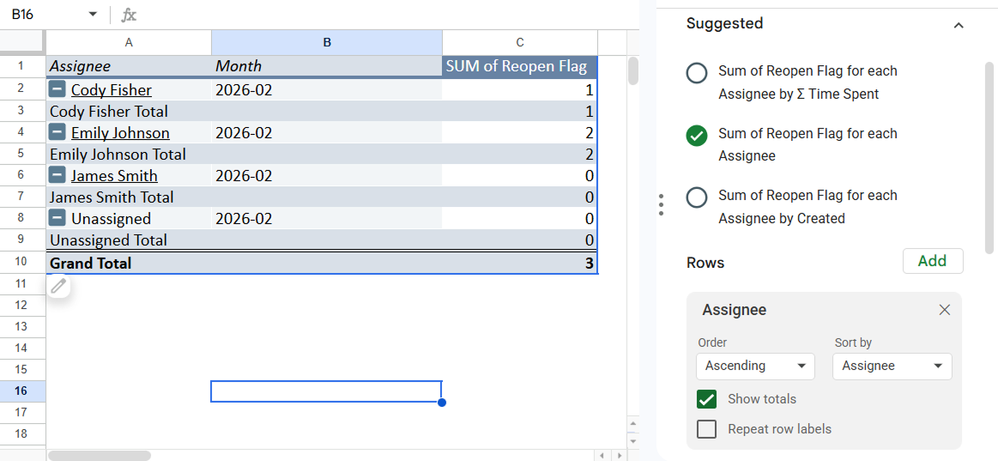Click the three-dot panel resize handle
Viewport: 998px width, 461px height.
pos(661,205)
